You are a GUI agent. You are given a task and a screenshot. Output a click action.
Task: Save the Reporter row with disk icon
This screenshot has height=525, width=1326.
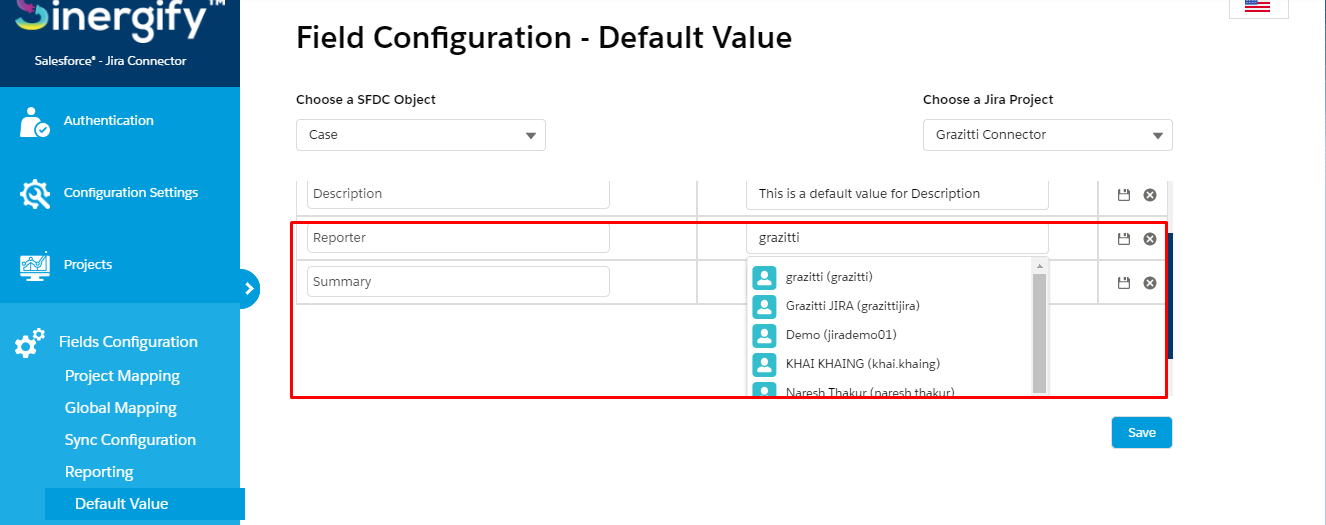point(1123,238)
